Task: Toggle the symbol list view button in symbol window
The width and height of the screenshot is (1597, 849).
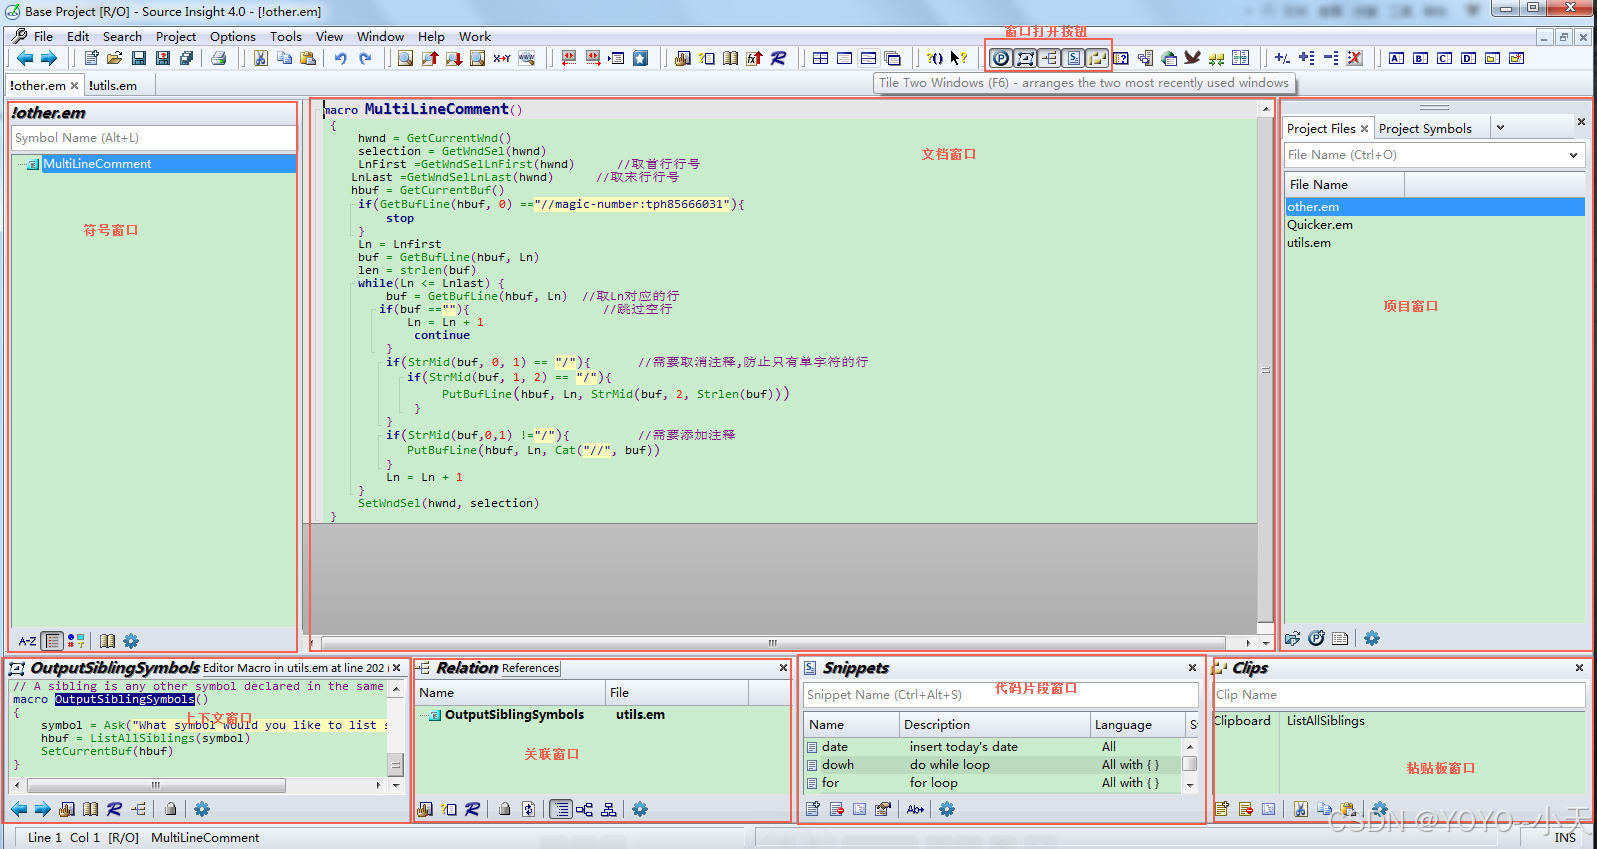Action: [53, 641]
